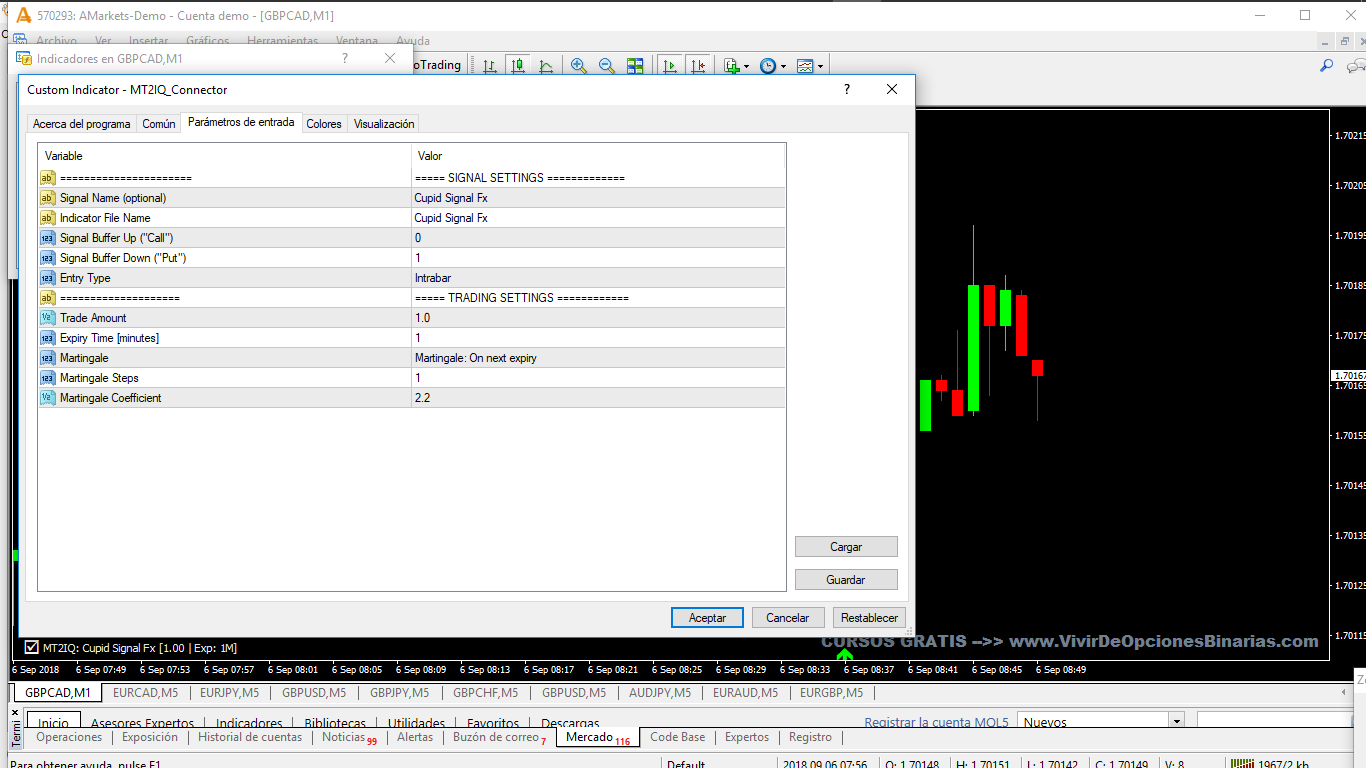Select the bar chart toolbar icon
This screenshot has height=768, width=1366.
pos(490,66)
